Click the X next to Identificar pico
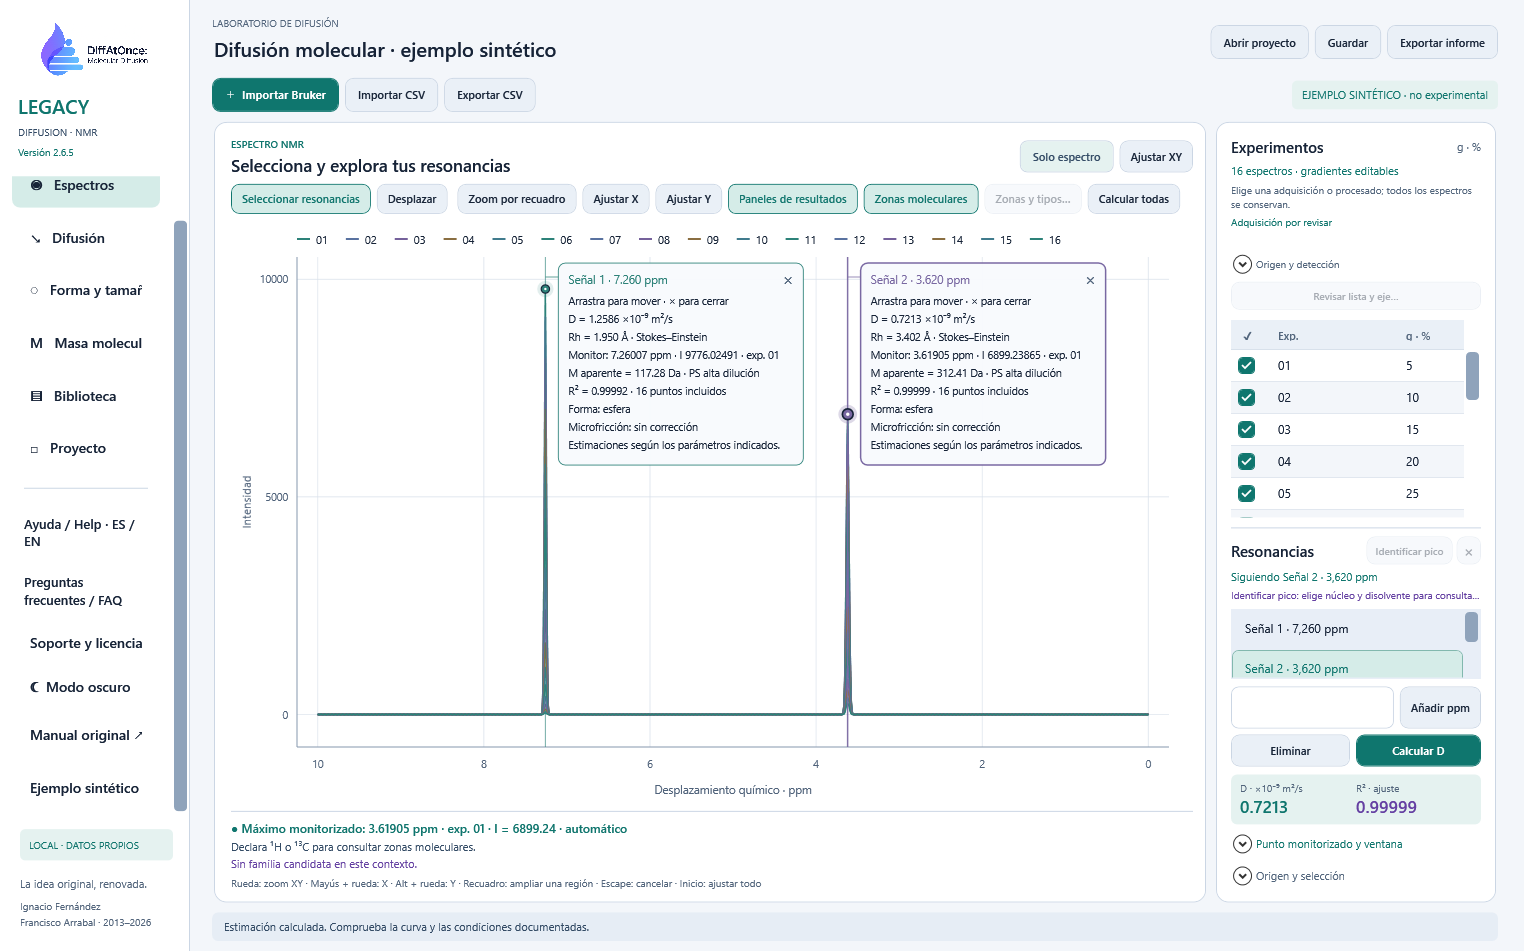This screenshot has width=1524, height=951. (x=1468, y=552)
